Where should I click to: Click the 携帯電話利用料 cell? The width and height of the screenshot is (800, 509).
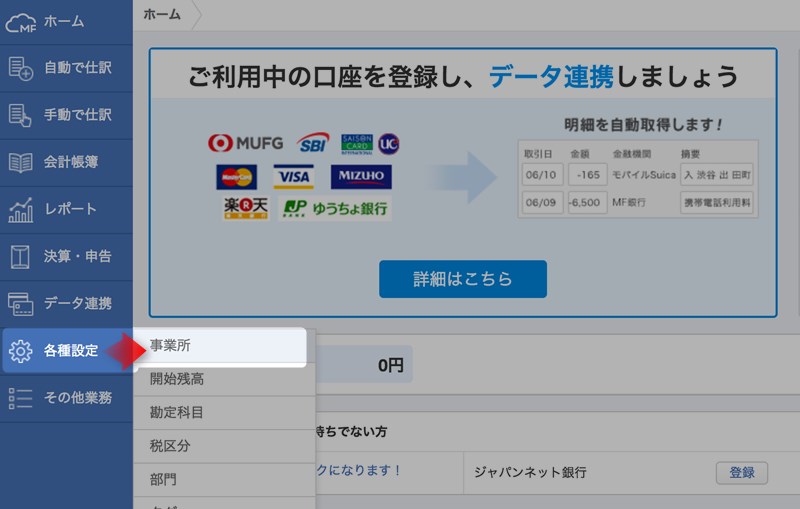pyautogui.click(x=717, y=202)
